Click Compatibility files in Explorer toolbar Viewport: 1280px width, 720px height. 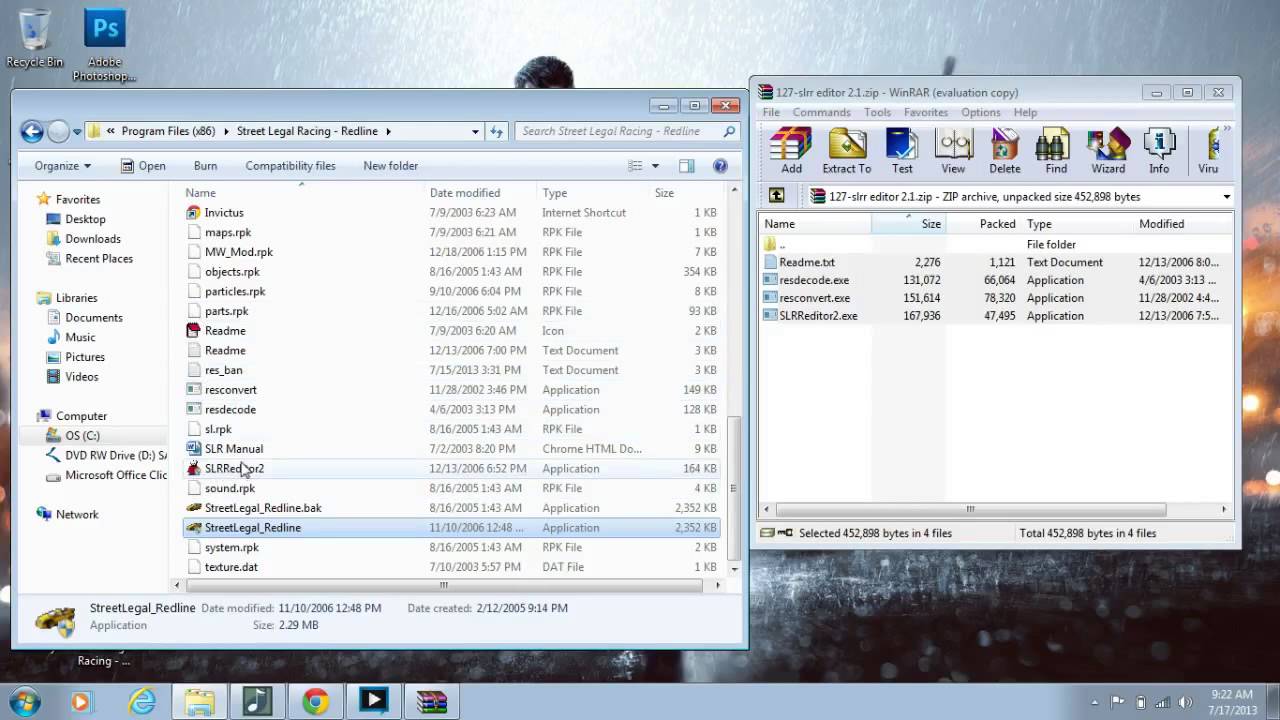290,166
